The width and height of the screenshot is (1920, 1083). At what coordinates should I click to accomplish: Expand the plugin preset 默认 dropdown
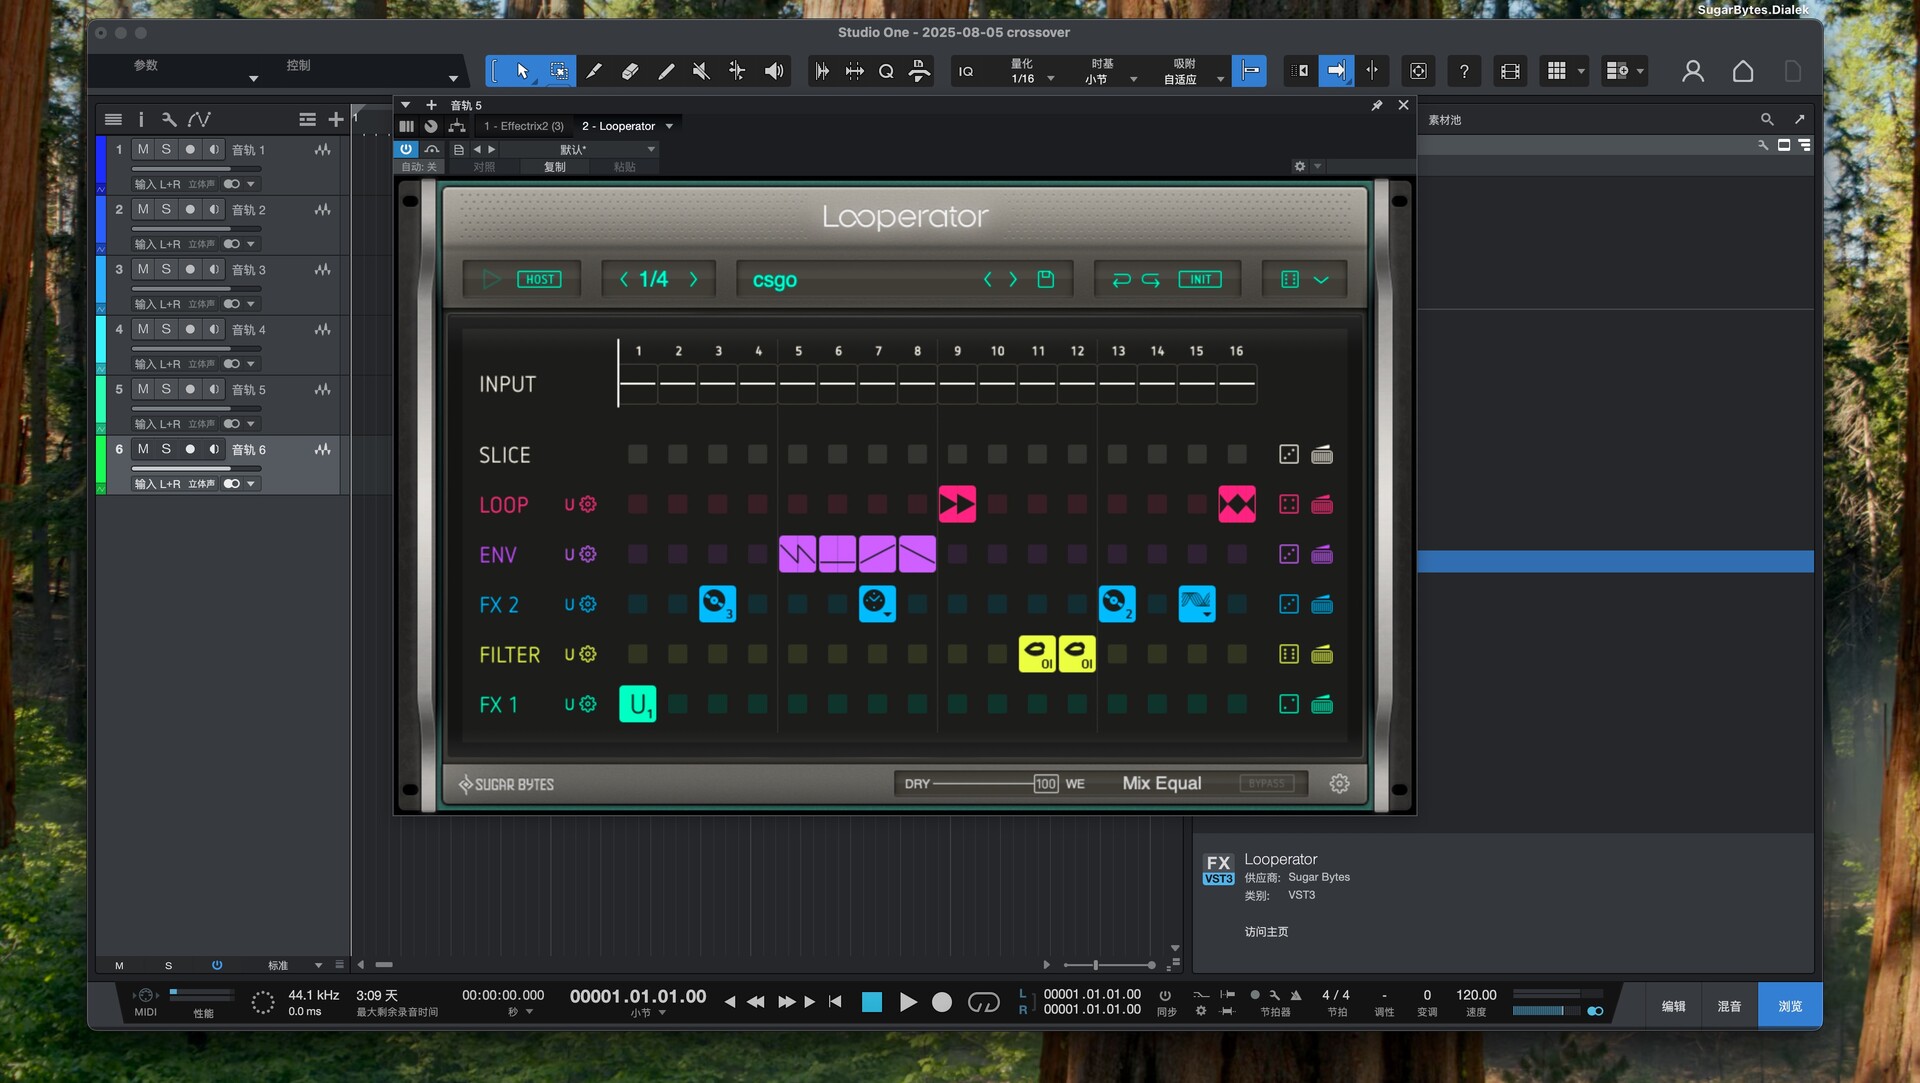click(x=651, y=149)
